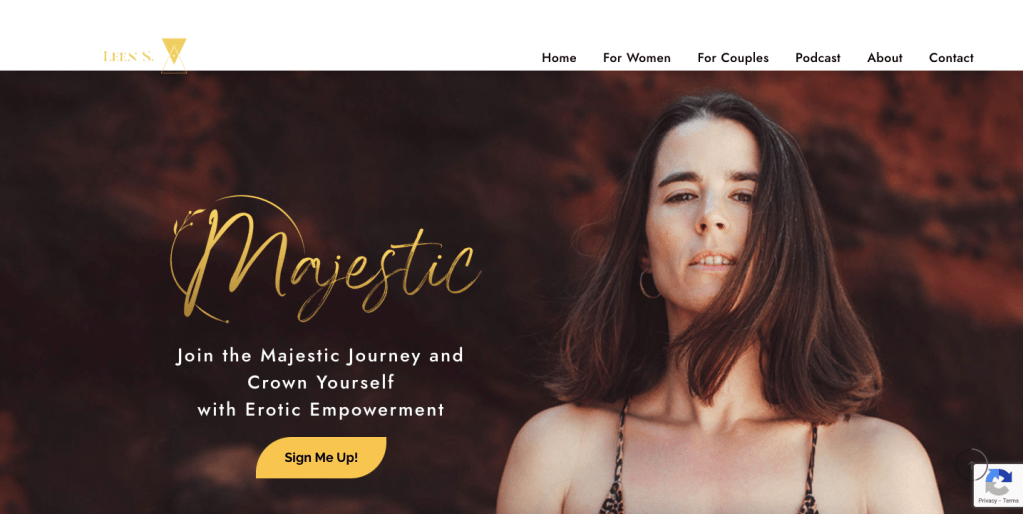The width and height of the screenshot is (1023, 514).
Task: Open the Home menu item
Action: click(558, 57)
